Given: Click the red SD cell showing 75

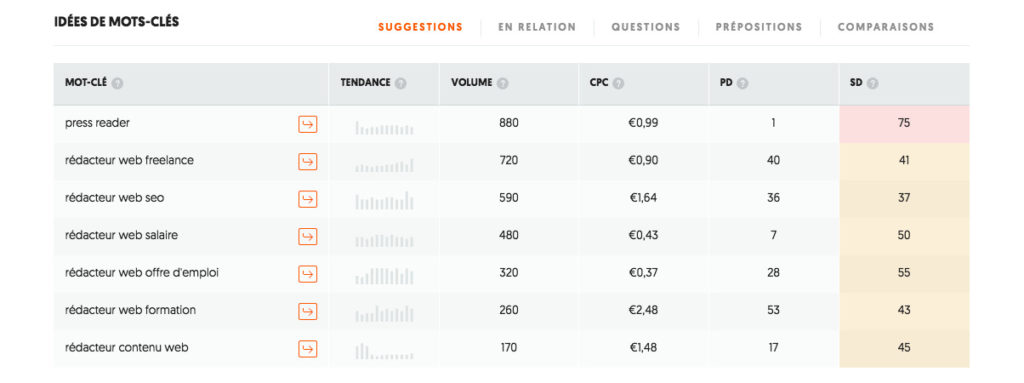Looking at the screenshot, I should tap(904, 124).
